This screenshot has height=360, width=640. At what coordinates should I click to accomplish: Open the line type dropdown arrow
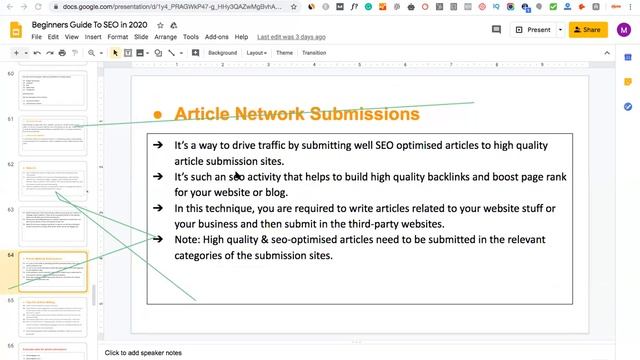181,53
